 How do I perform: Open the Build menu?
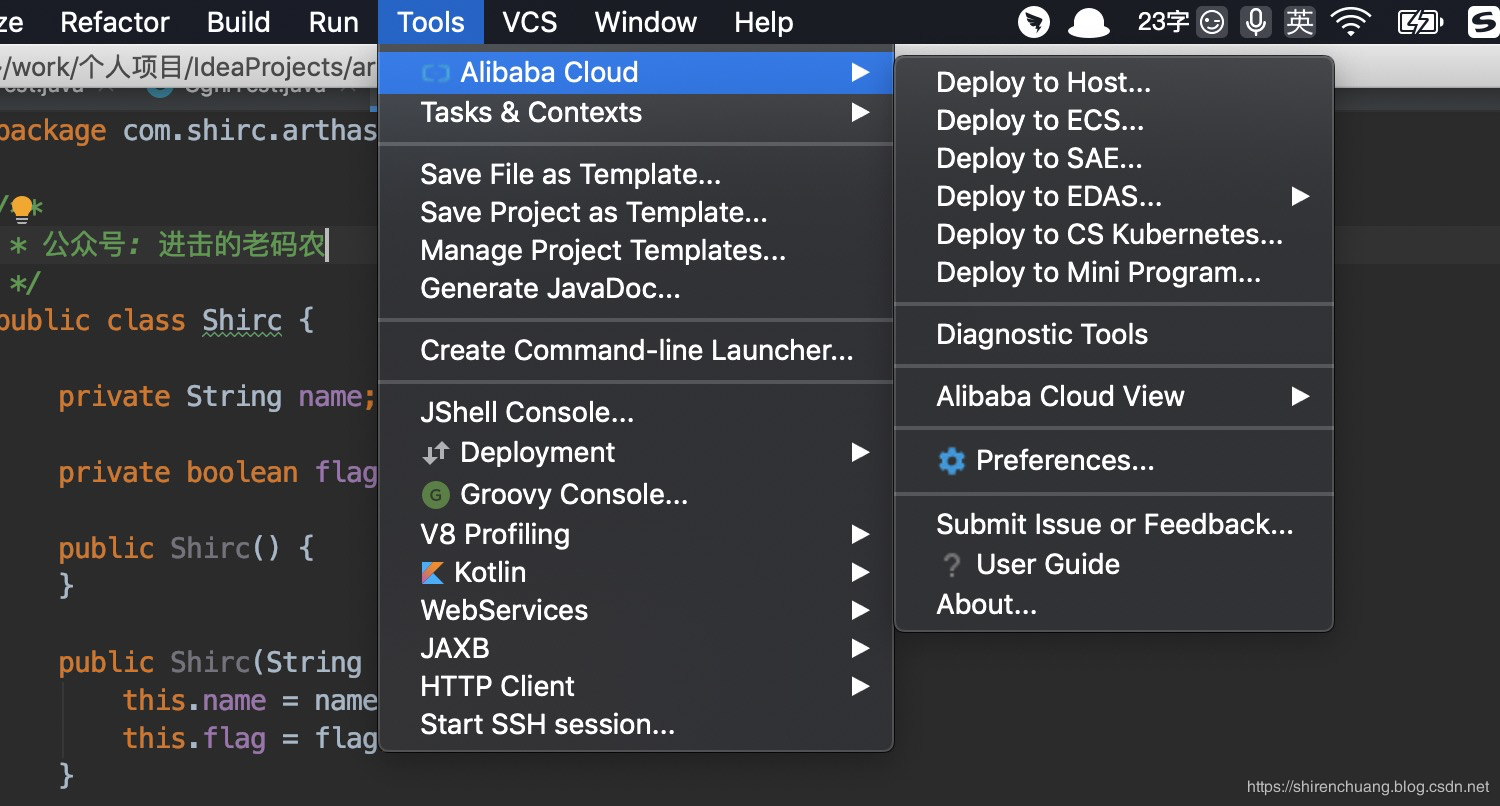pyautogui.click(x=238, y=22)
